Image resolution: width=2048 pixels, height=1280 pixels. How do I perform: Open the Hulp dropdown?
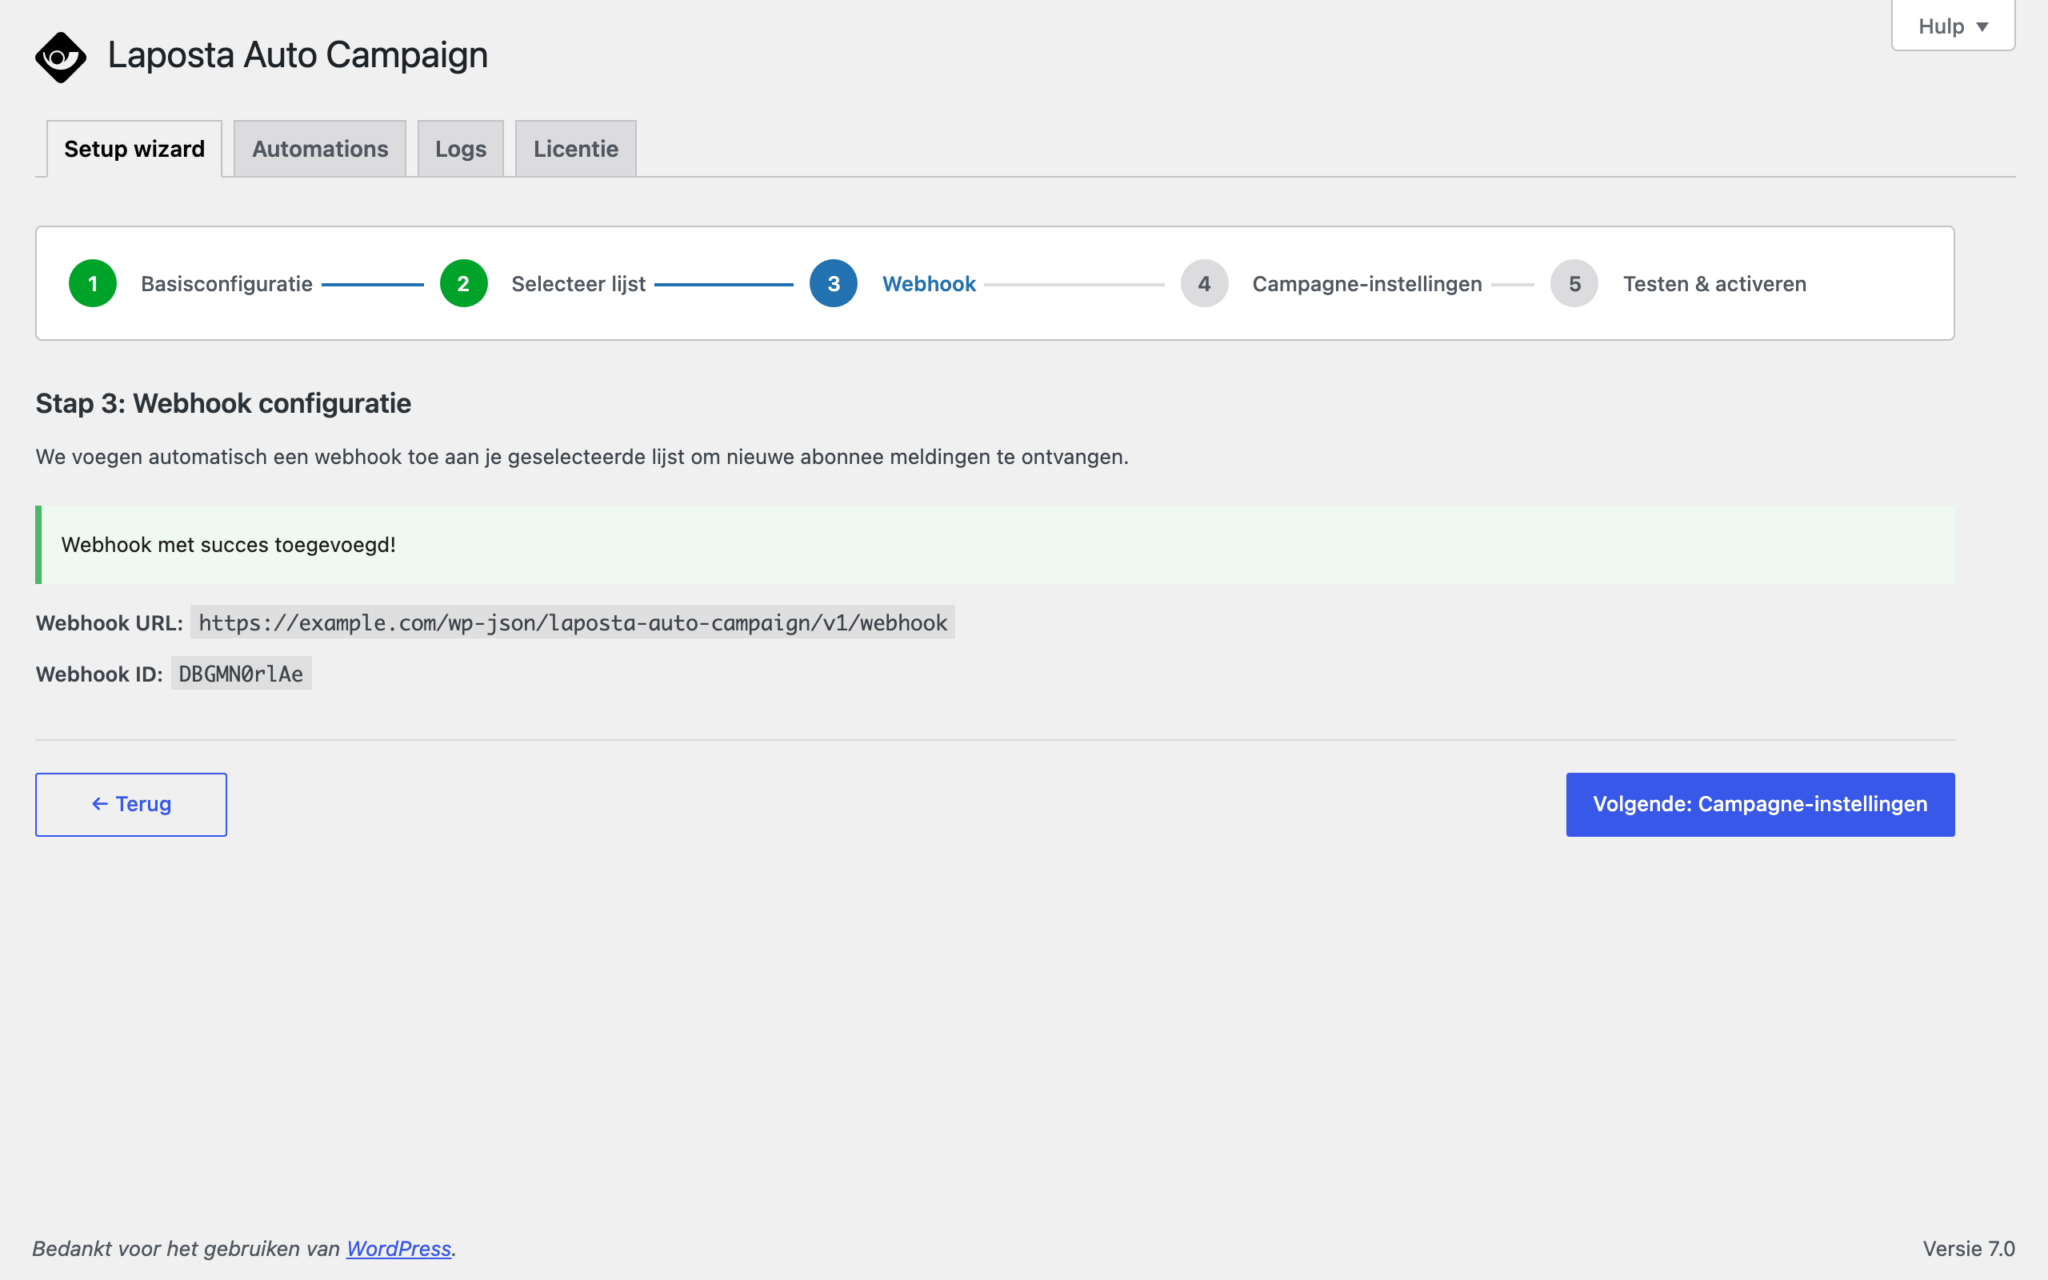pos(1952,26)
